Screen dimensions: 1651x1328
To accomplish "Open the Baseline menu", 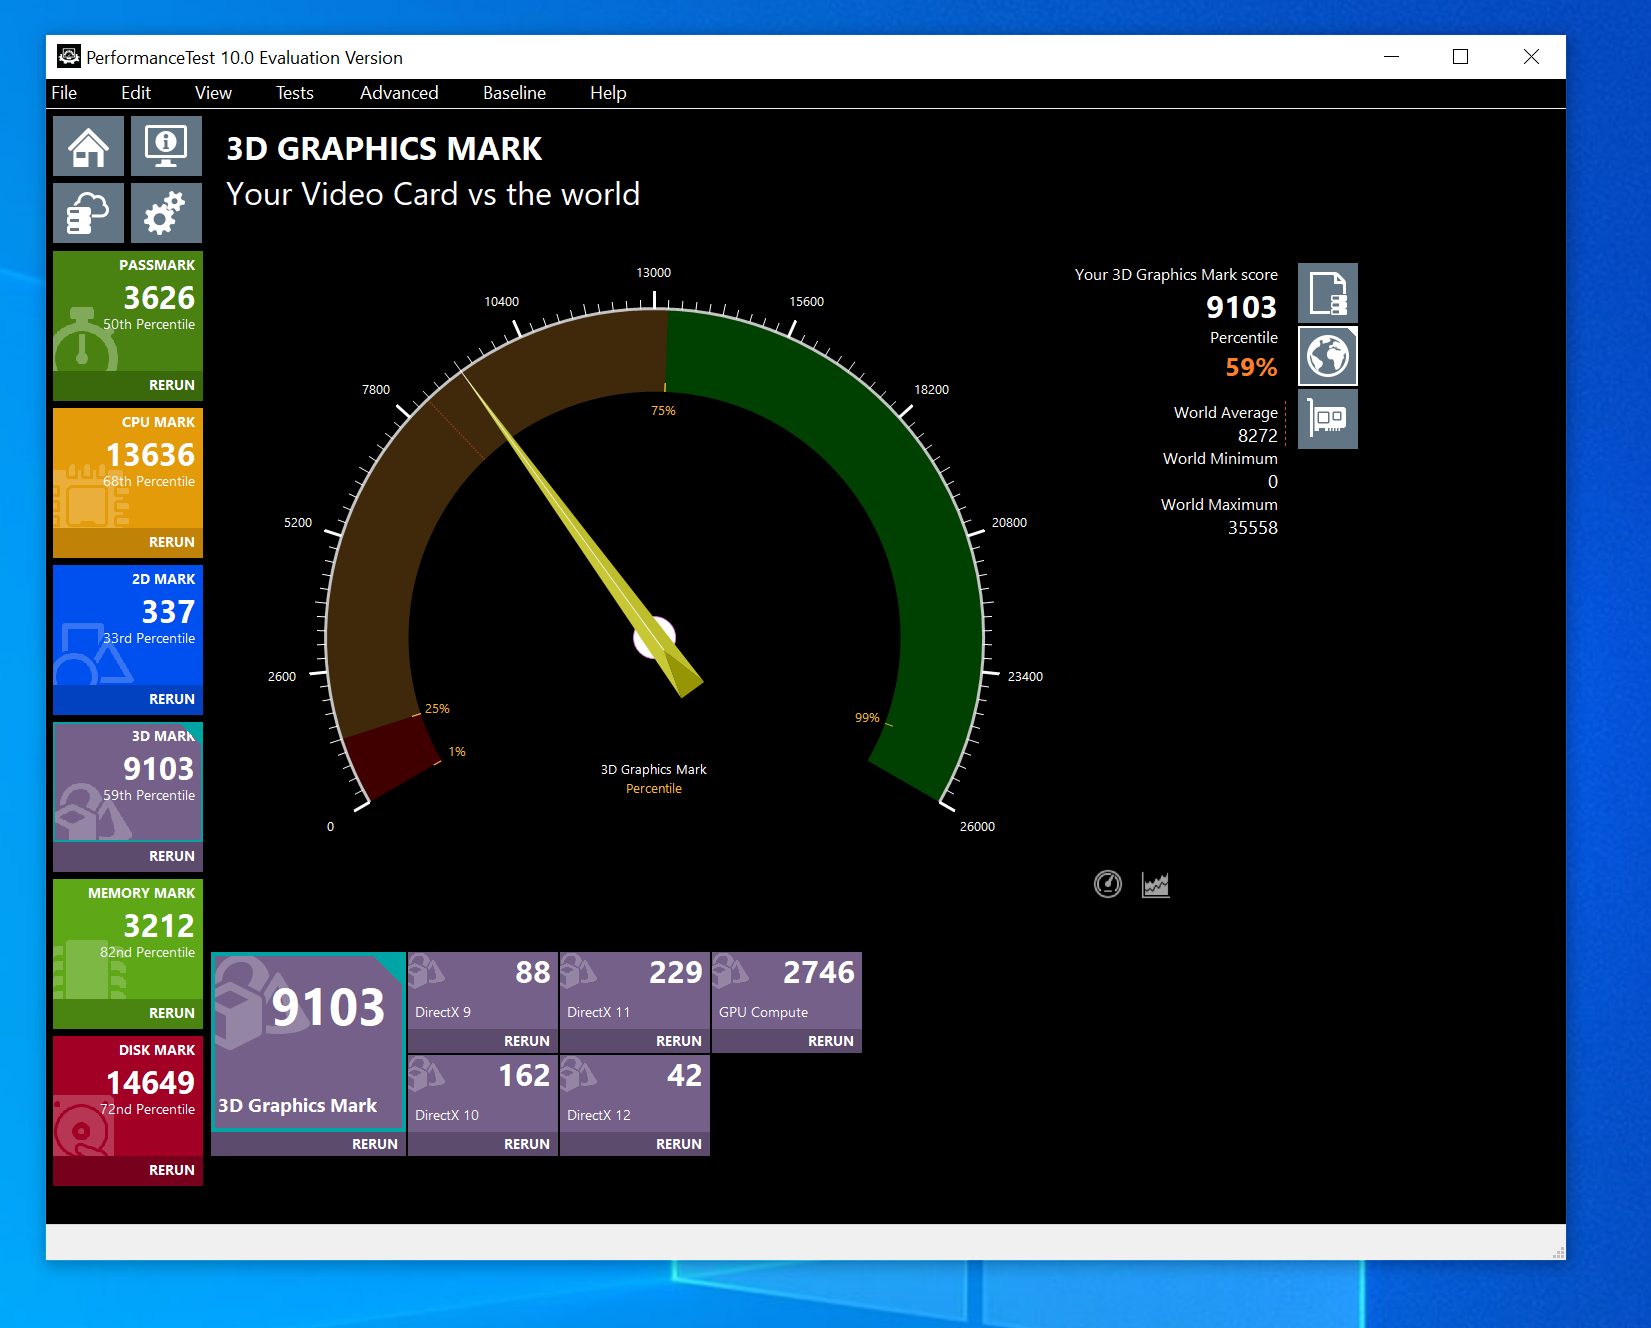I will coord(514,93).
